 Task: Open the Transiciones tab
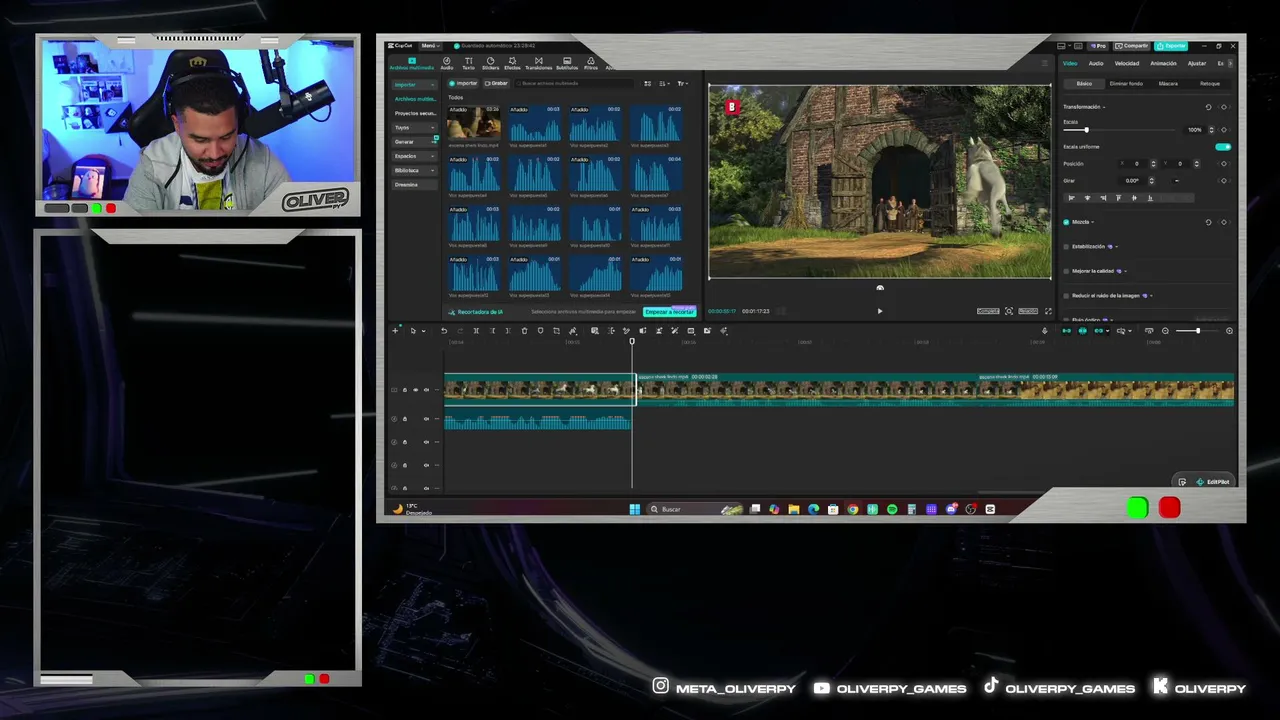tap(538, 63)
